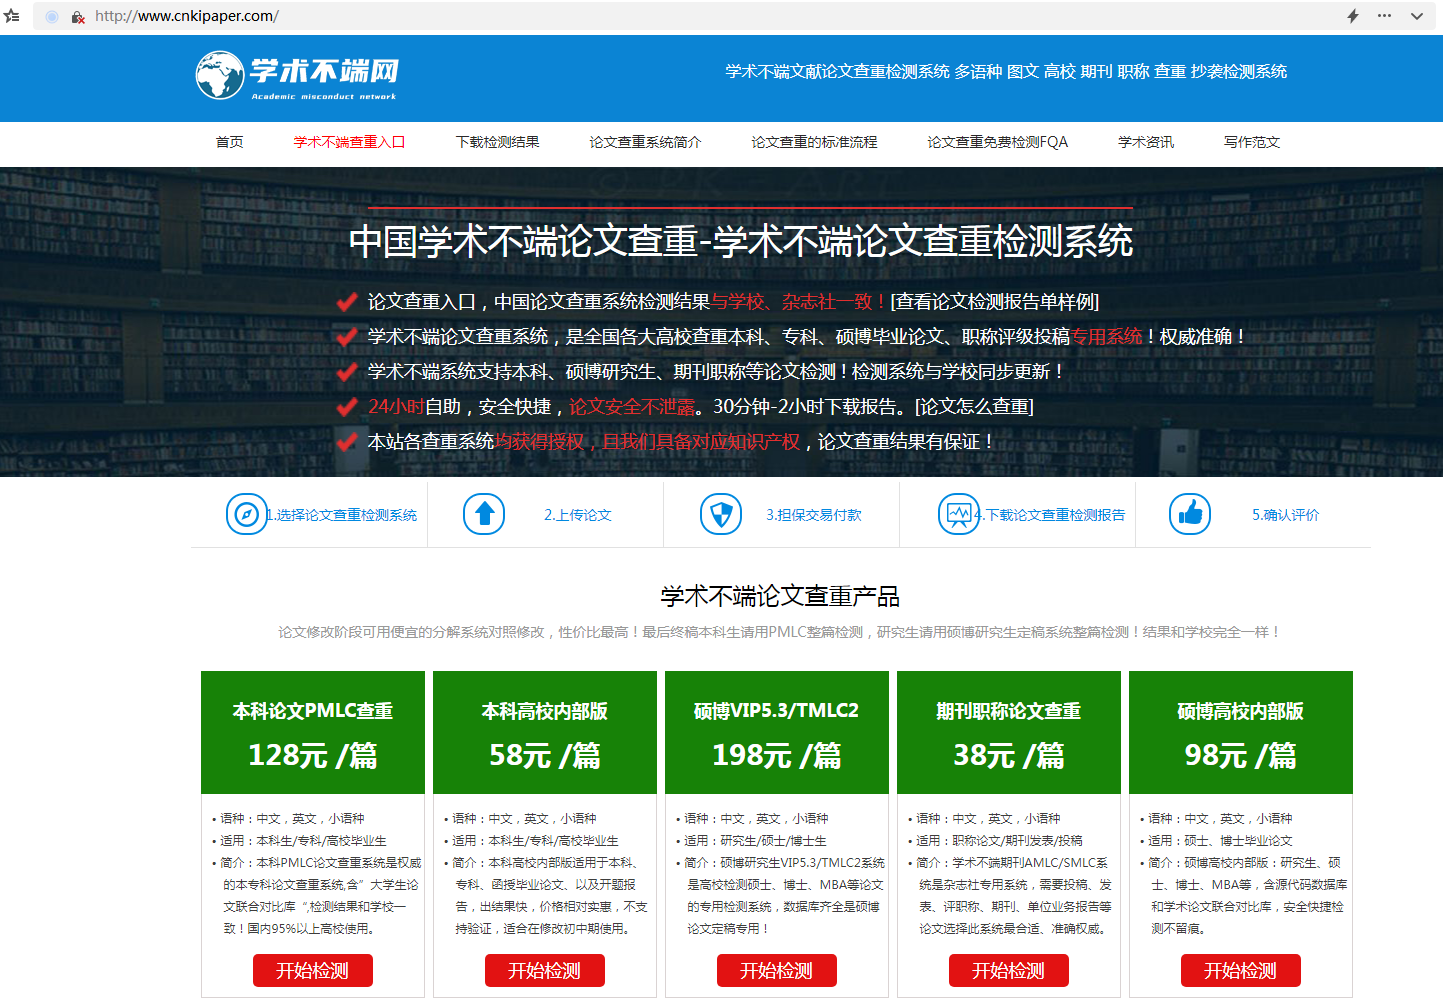Open 论文查重系统简介 menu item
This screenshot has height=998, width=1443.
645,142
